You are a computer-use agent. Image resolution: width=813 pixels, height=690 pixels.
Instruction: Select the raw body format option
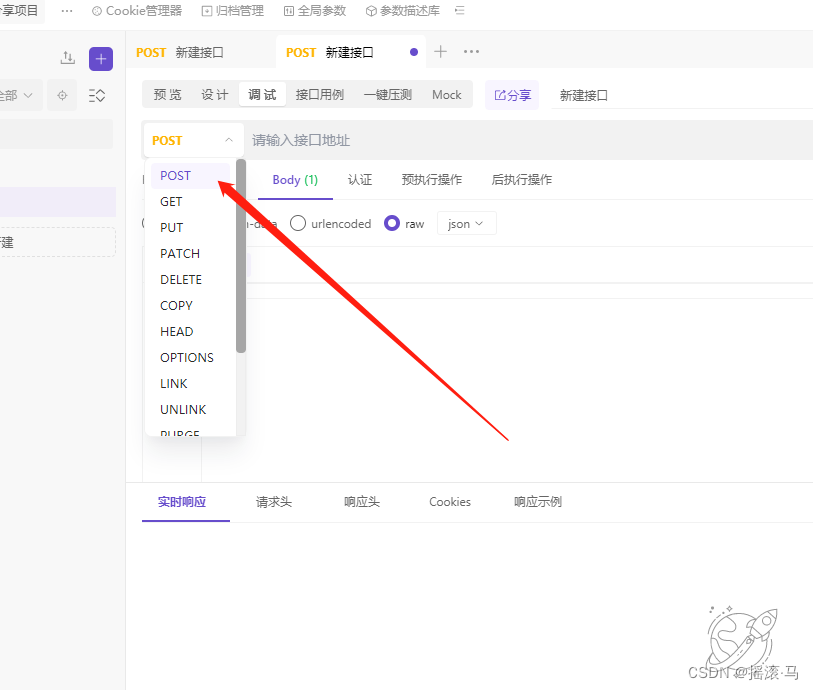[x=392, y=223]
